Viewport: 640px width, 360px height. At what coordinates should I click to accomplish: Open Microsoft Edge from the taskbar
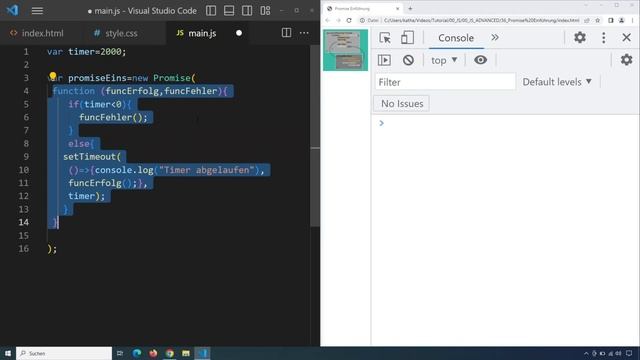pyautogui.click(x=137, y=353)
